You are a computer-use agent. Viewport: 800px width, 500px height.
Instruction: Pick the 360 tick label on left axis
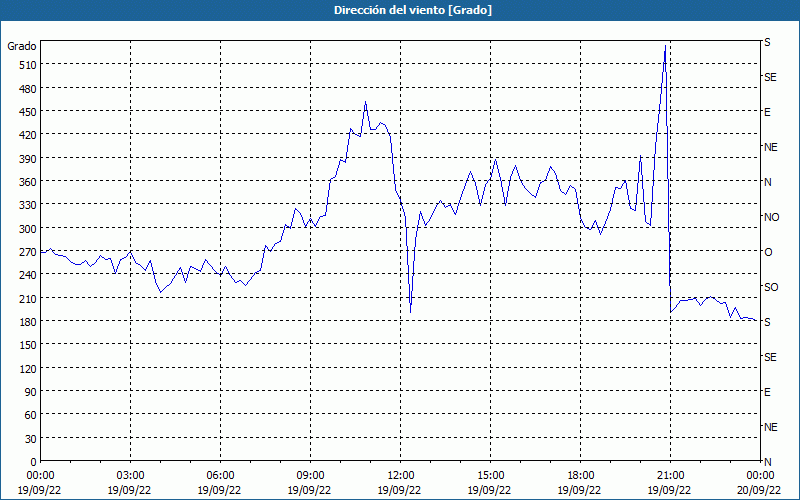(28, 182)
